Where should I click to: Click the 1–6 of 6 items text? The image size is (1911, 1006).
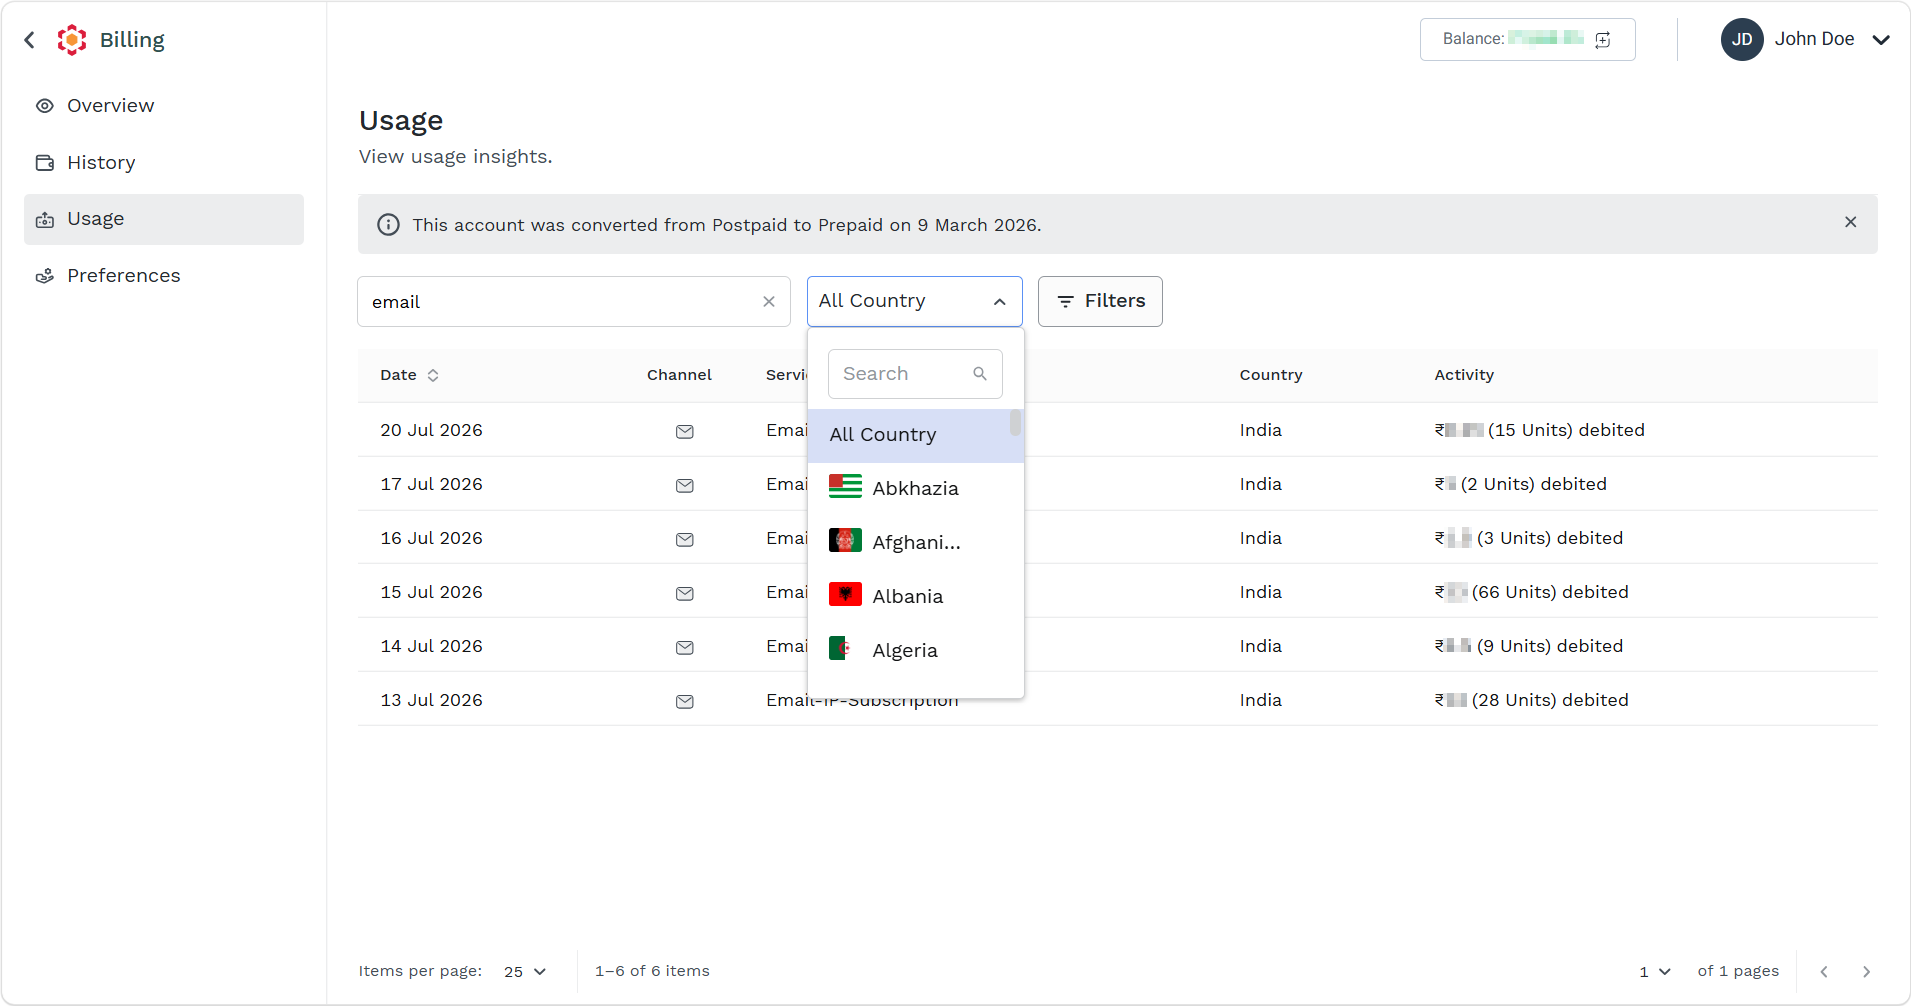coord(652,972)
